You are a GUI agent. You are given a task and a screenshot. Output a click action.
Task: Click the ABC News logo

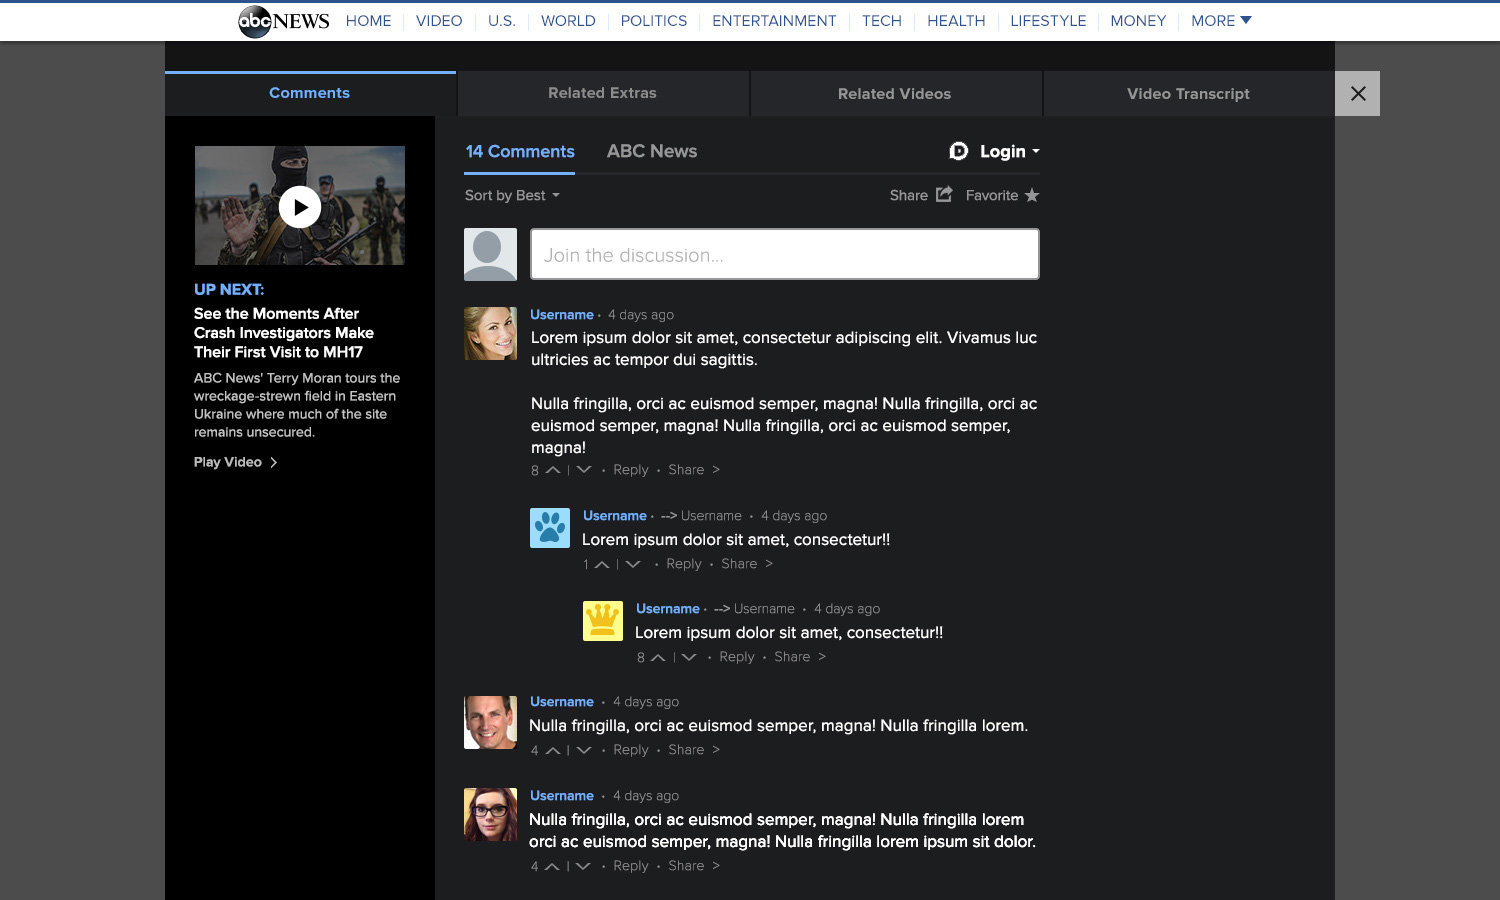pos(284,21)
